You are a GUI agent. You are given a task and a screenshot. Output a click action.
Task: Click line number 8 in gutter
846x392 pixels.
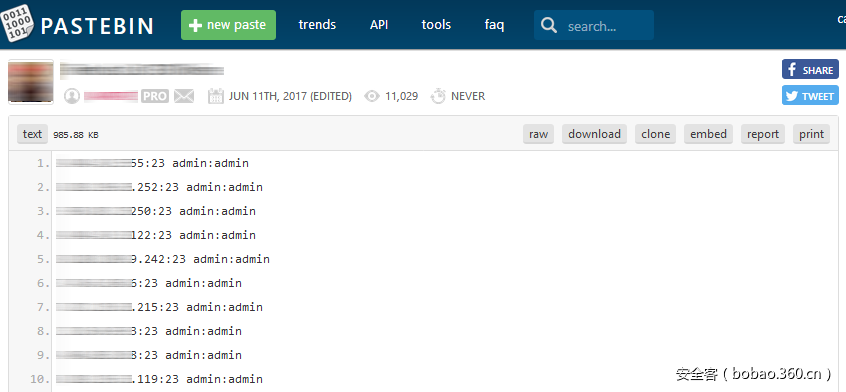point(43,331)
